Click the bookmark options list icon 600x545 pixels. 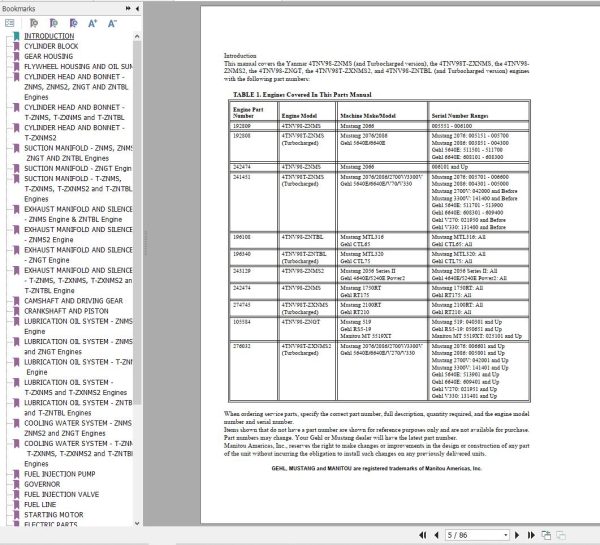coord(10,23)
